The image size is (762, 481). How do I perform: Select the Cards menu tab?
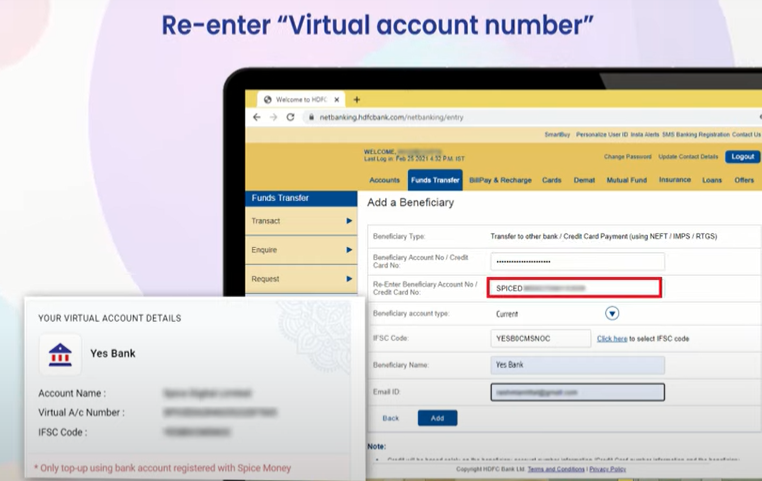pos(552,180)
